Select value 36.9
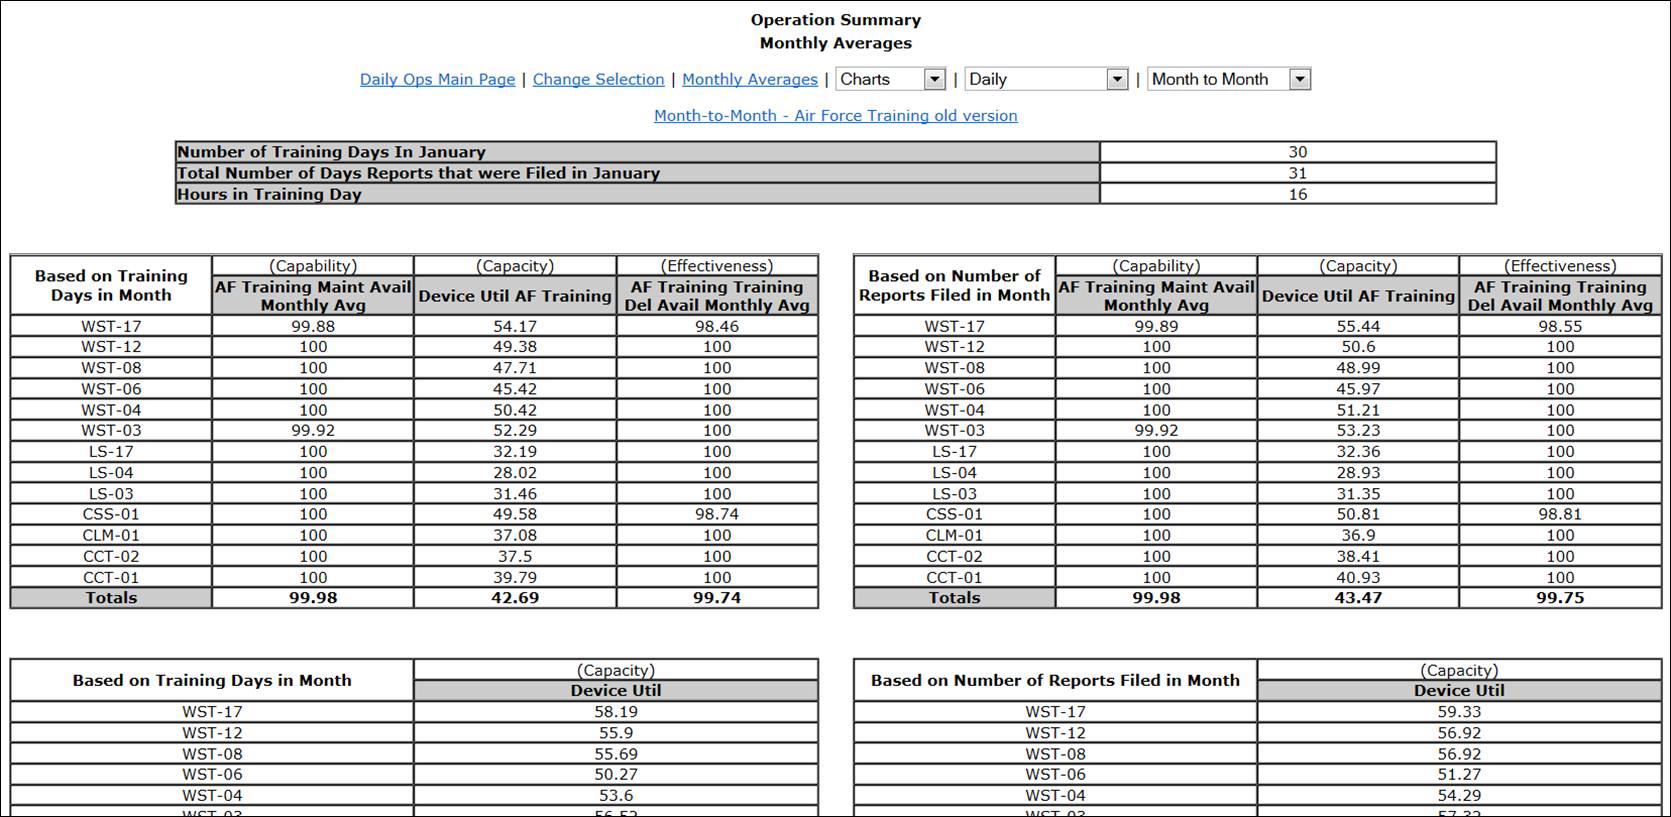 [x=1358, y=535]
